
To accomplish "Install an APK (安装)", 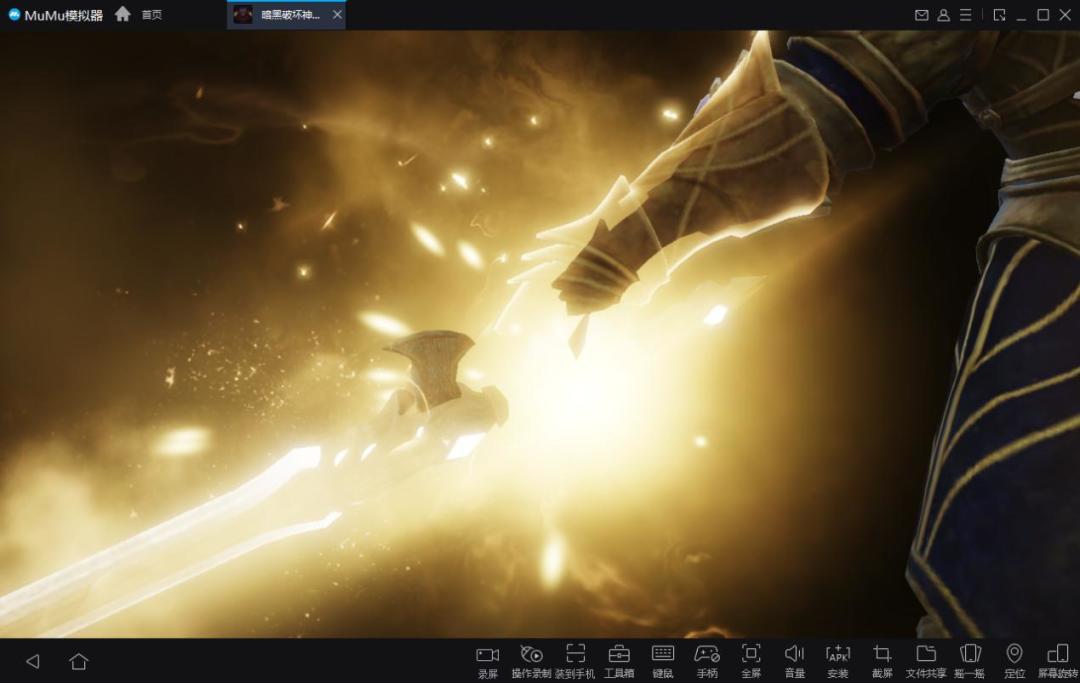I will click(838, 662).
